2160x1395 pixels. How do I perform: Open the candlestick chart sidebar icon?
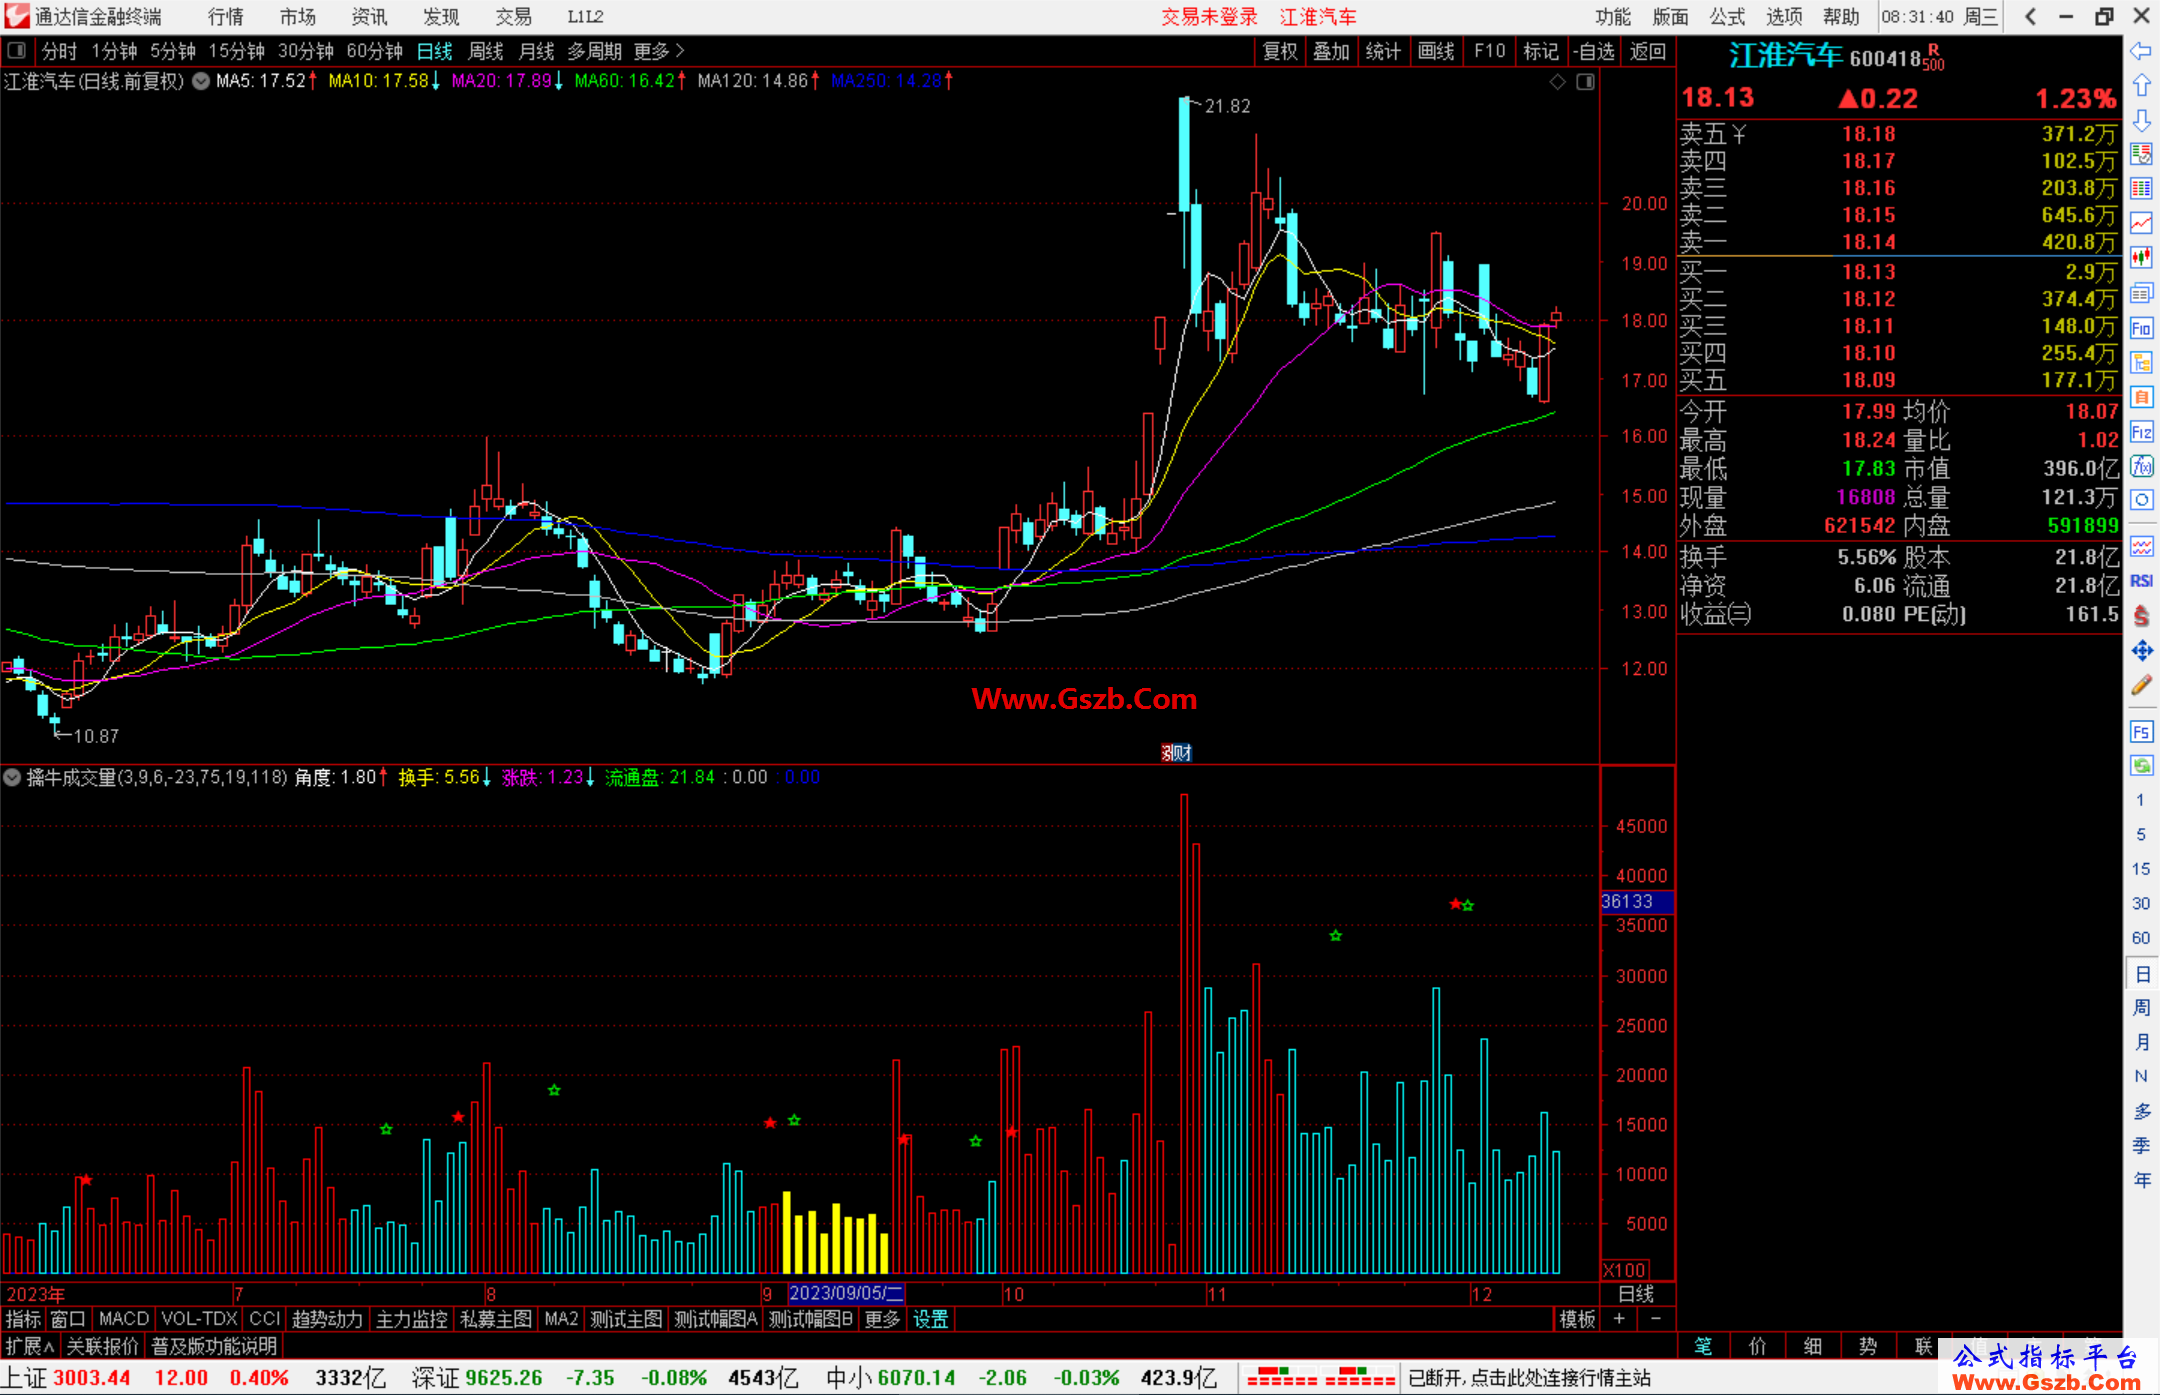click(x=2141, y=258)
